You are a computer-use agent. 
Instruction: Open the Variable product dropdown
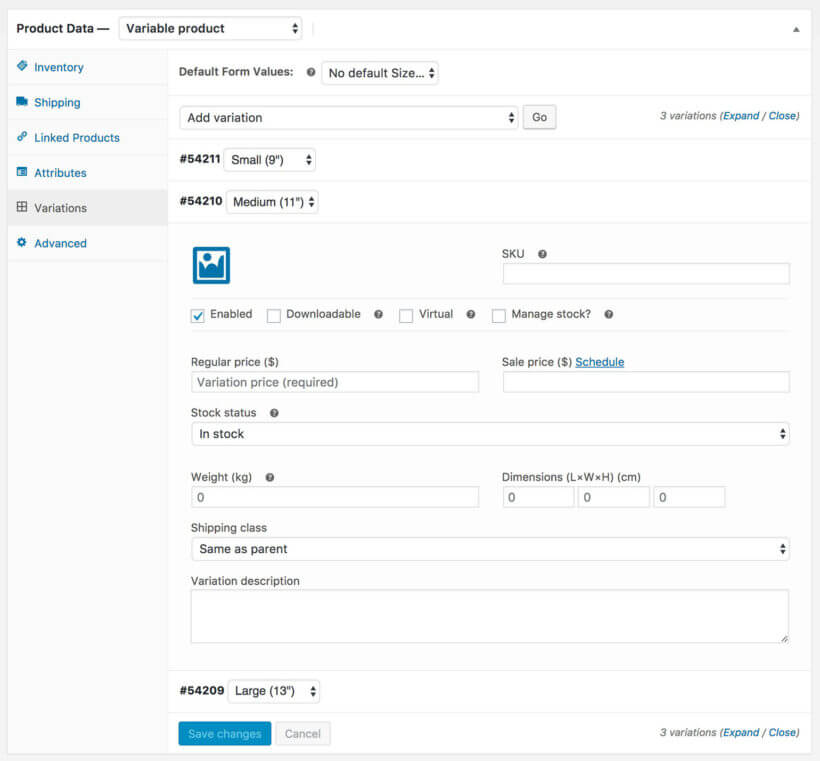tap(210, 28)
